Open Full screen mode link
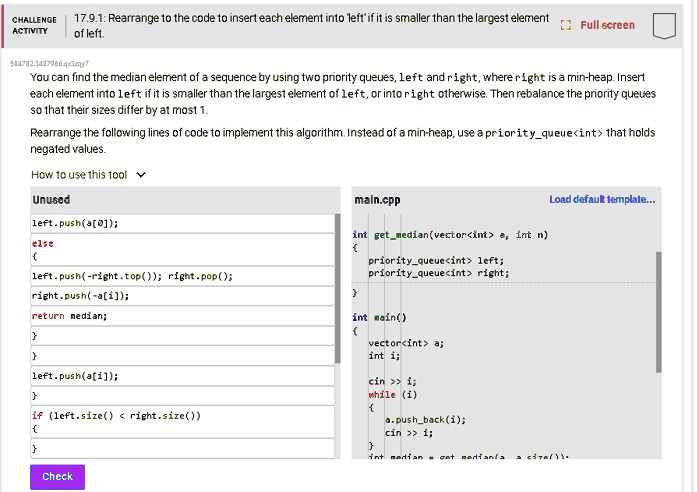 coord(607,25)
